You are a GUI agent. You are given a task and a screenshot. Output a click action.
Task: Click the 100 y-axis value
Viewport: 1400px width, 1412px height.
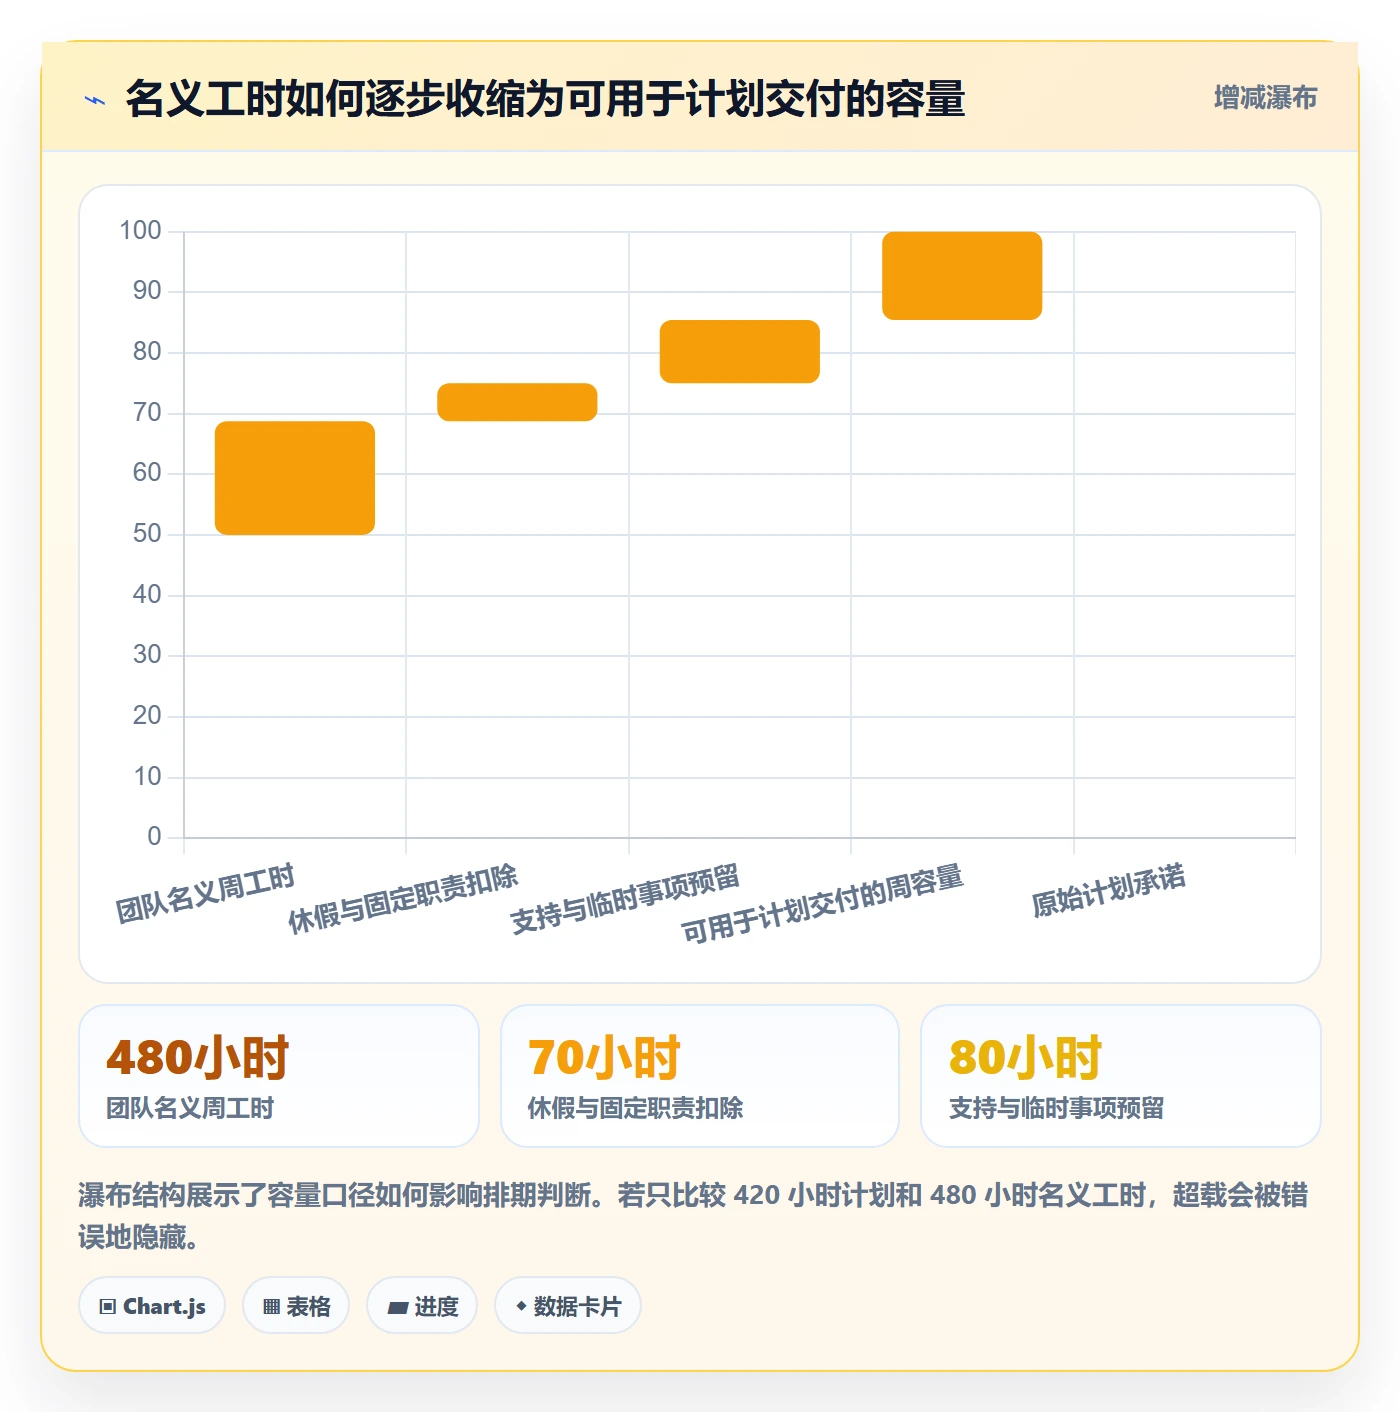(140, 231)
